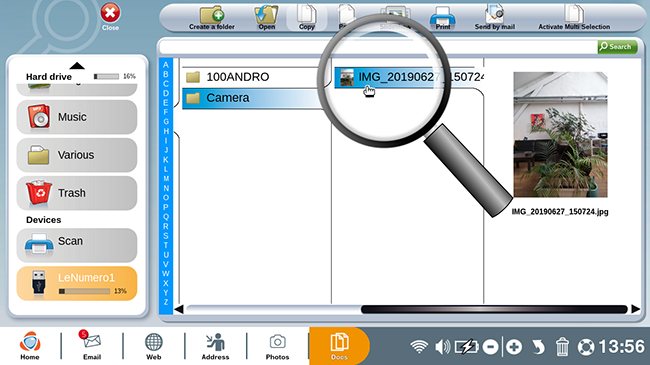Select the IMG_20190627_150724 file row
This screenshot has width=650, height=365.
(409, 78)
